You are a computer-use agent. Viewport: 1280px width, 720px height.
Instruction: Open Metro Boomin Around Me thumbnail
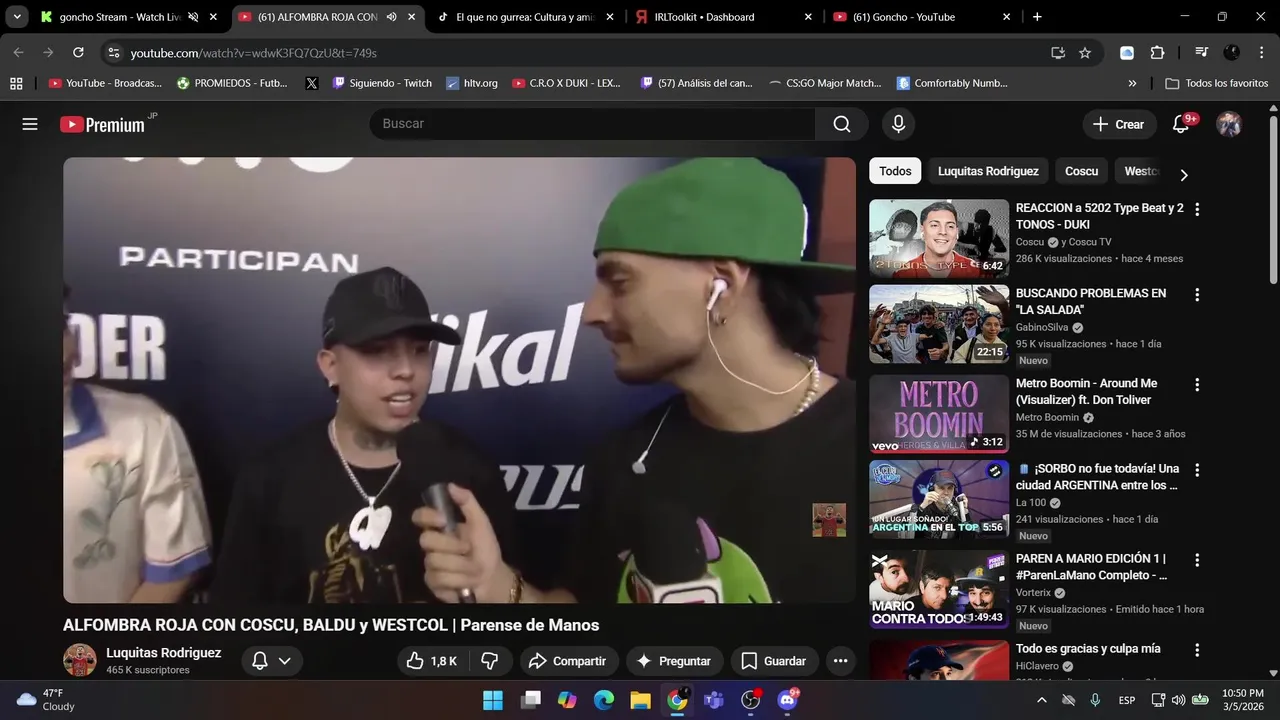point(939,414)
